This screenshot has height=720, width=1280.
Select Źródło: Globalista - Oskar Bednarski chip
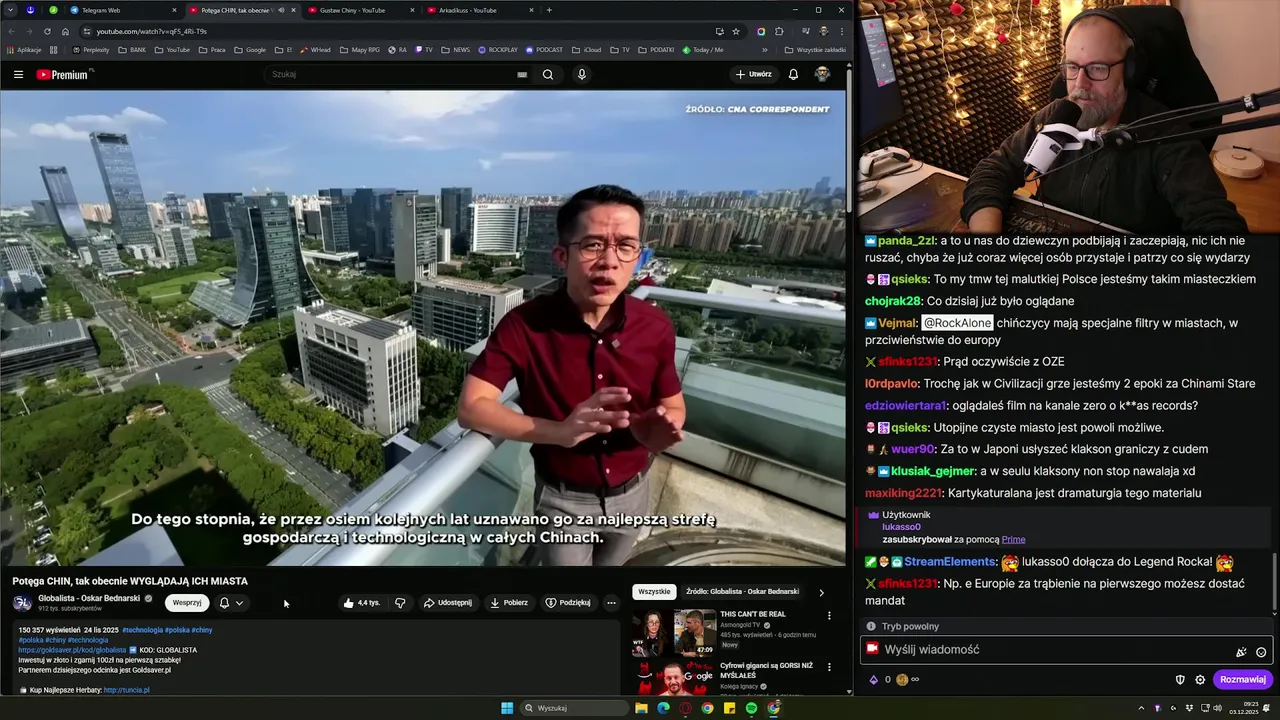tap(742, 592)
